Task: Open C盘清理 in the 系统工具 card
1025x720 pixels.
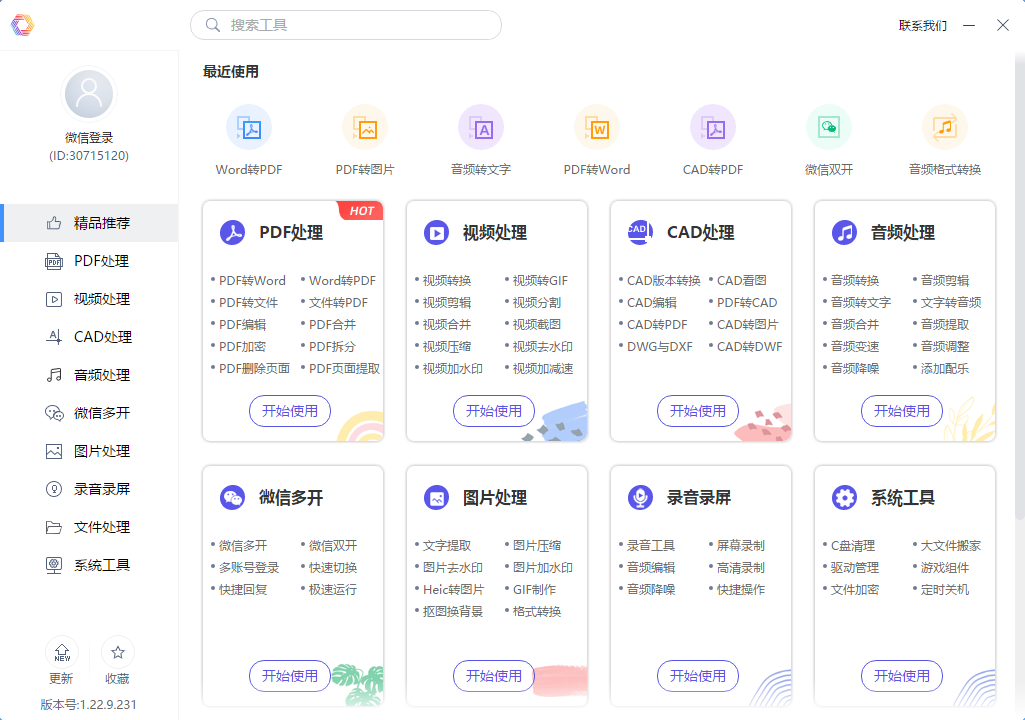Action: [852, 545]
